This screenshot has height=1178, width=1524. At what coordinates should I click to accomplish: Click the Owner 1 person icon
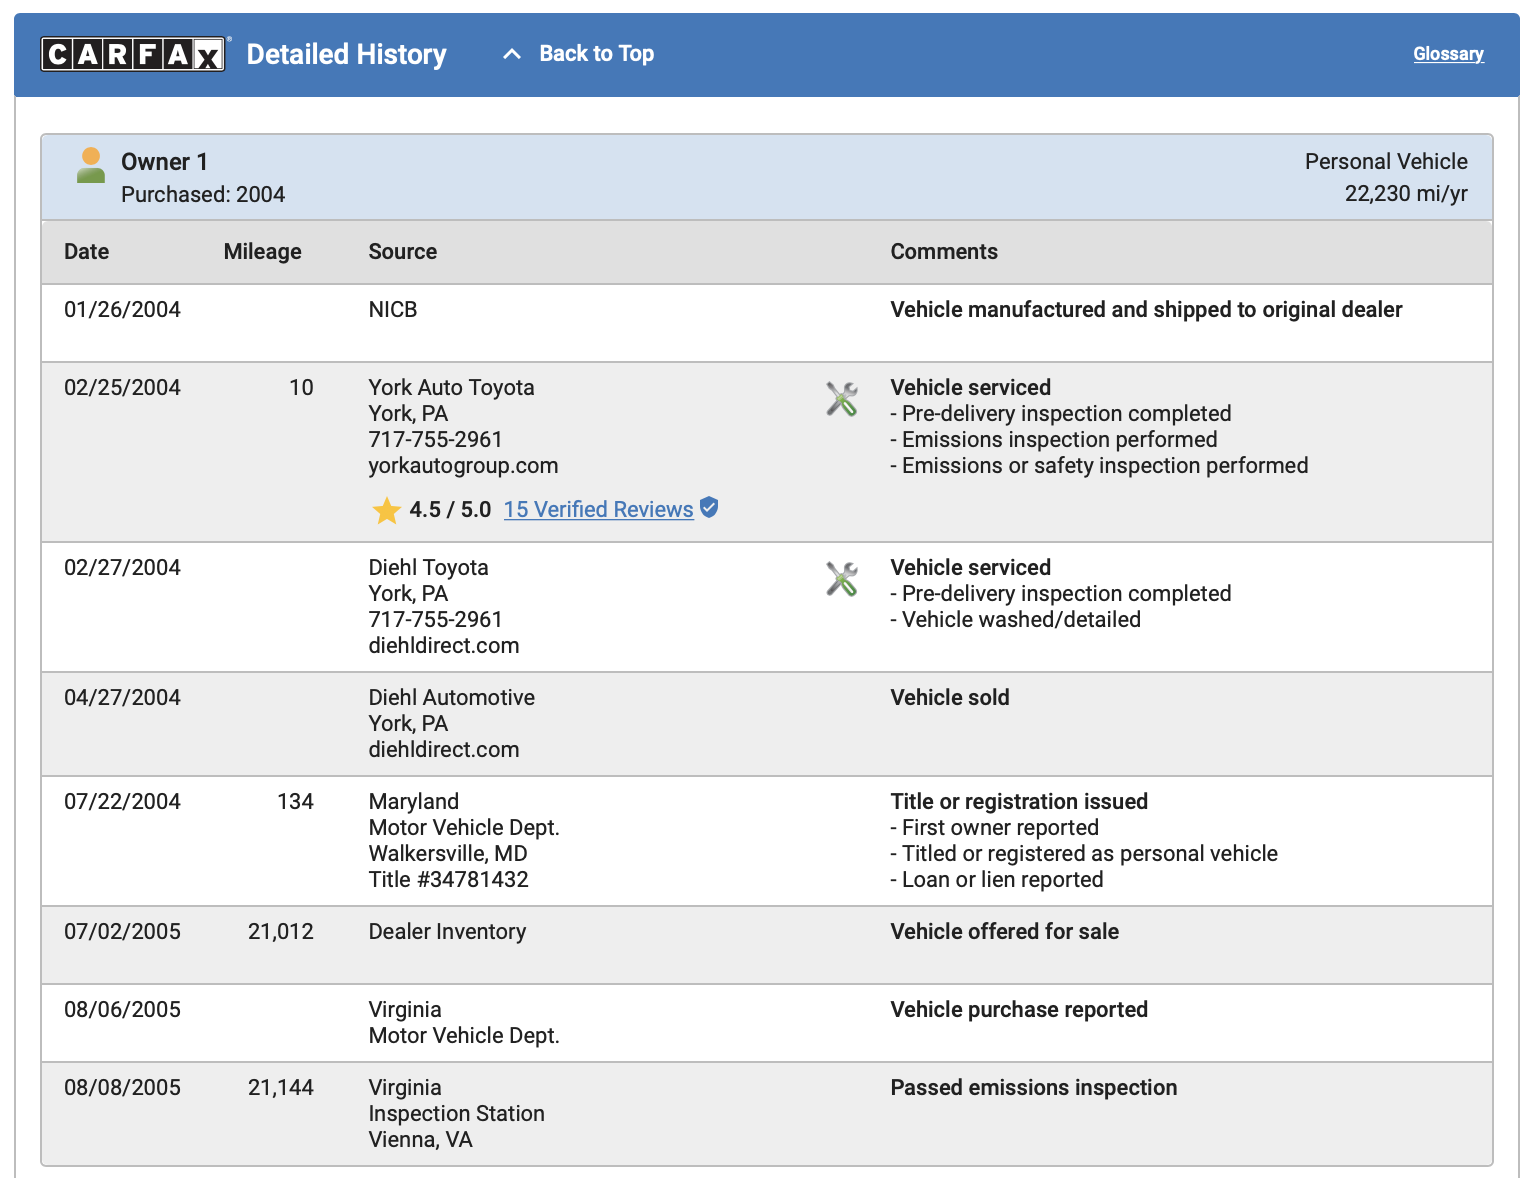pos(91,165)
